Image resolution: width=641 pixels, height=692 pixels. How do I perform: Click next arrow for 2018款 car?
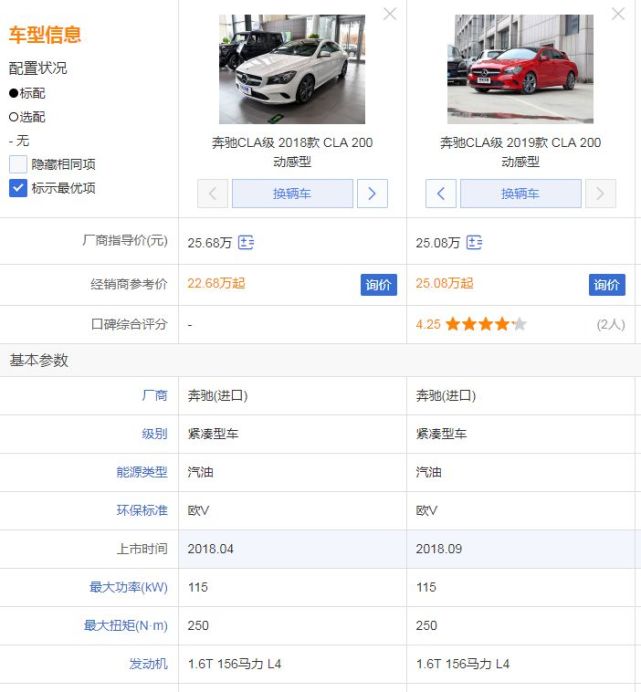click(372, 193)
